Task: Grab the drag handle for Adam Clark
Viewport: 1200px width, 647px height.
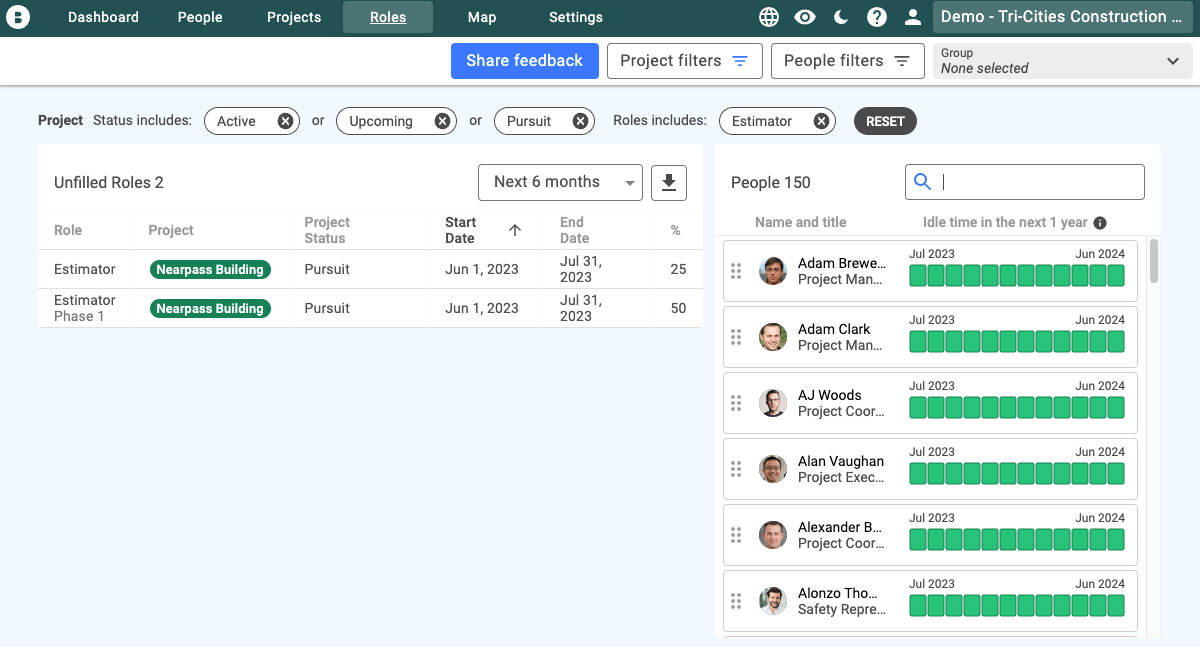Action: (736, 337)
